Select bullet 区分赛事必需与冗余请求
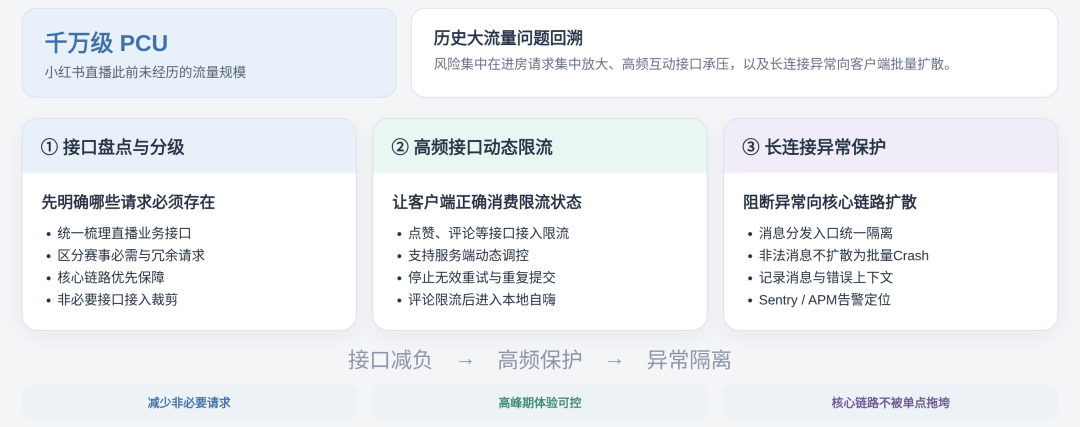Screen dimensions: 1080x427 coord(131,256)
